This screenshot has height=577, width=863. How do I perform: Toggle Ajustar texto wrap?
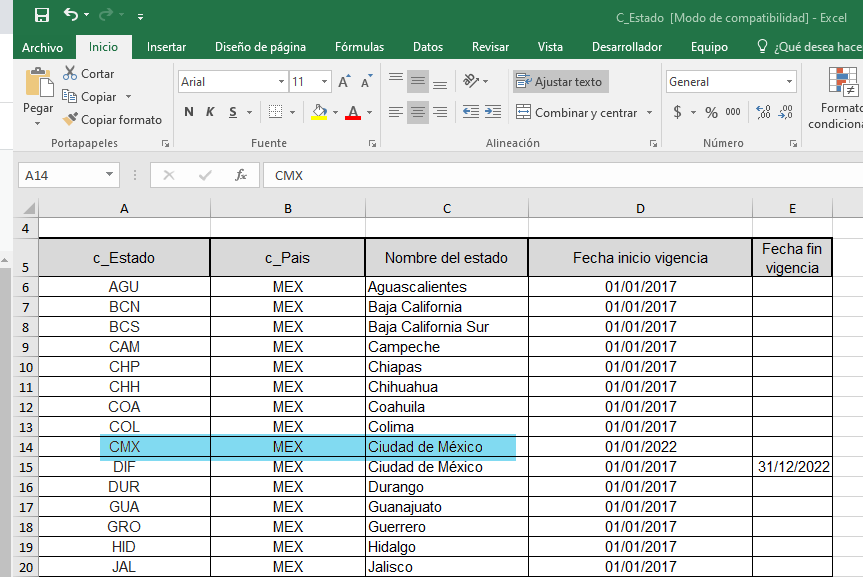[x=560, y=81]
